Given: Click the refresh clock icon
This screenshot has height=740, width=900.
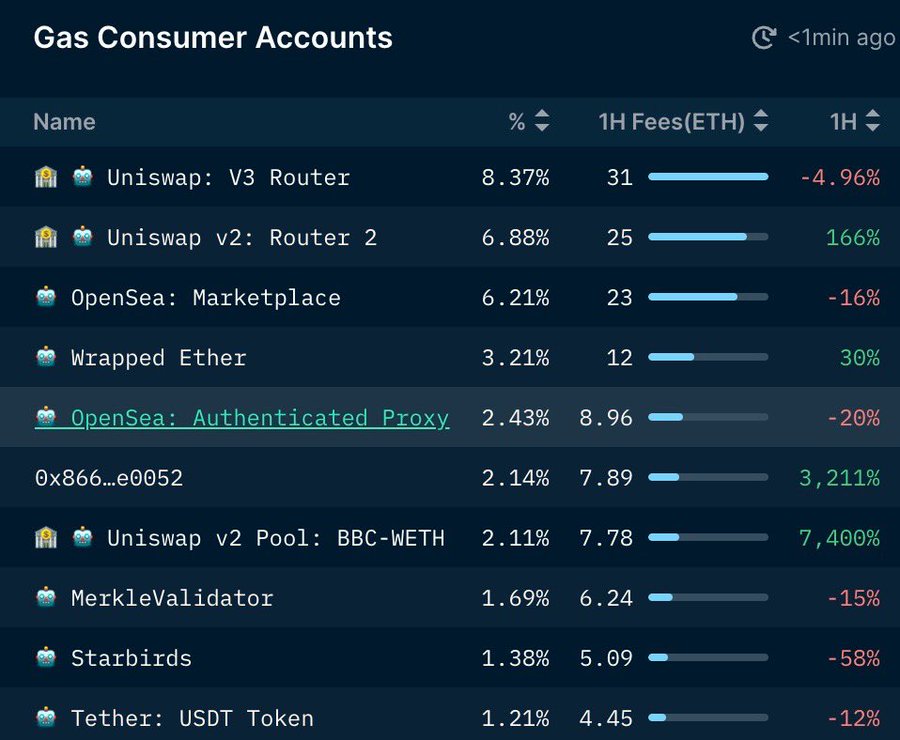Looking at the screenshot, I should pyautogui.click(x=764, y=38).
